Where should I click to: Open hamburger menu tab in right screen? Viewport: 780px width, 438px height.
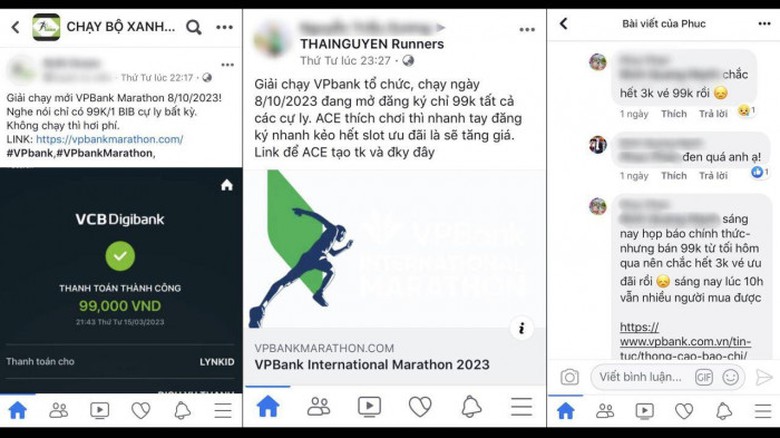click(x=763, y=411)
